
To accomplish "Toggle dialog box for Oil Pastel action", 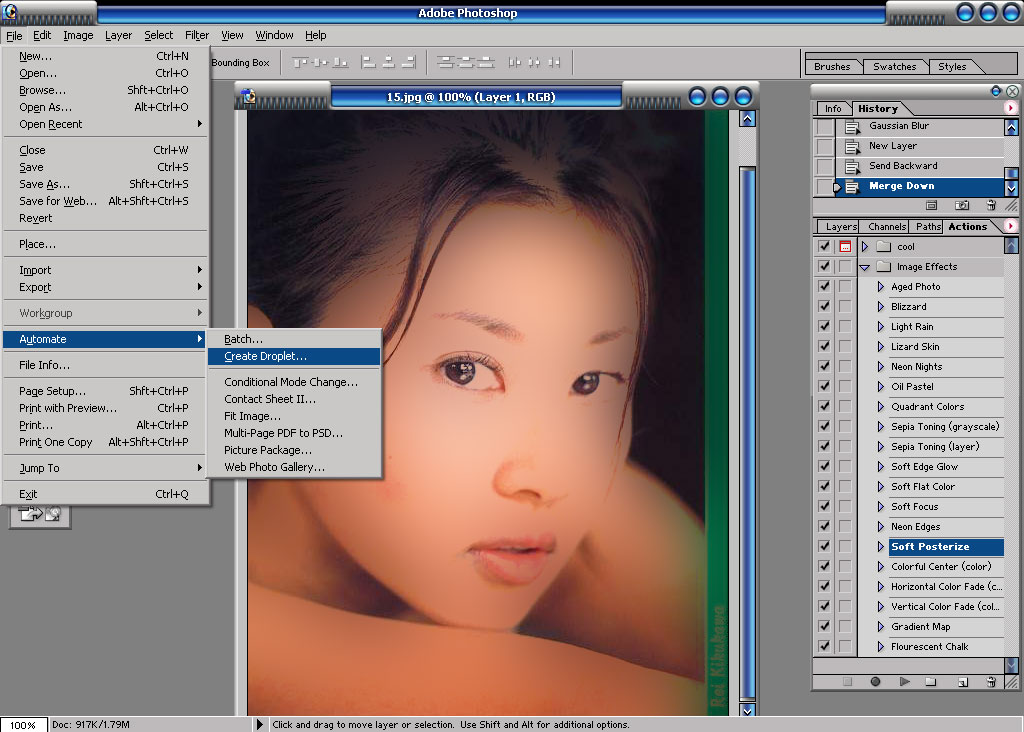I will pyautogui.click(x=845, y=386).
